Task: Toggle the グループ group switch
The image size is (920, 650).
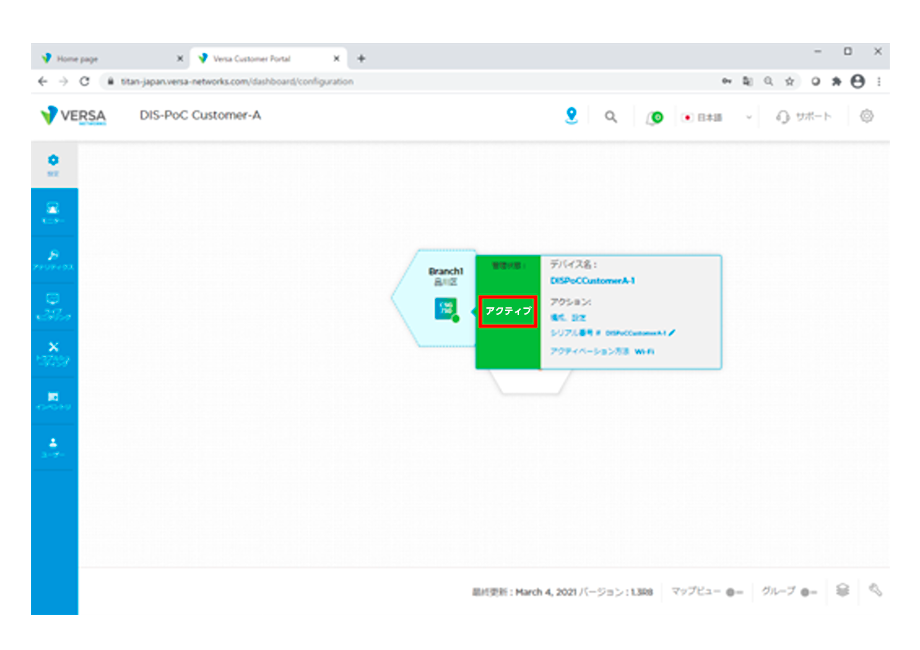Action: pyautogui.click(x=807, y=592)
